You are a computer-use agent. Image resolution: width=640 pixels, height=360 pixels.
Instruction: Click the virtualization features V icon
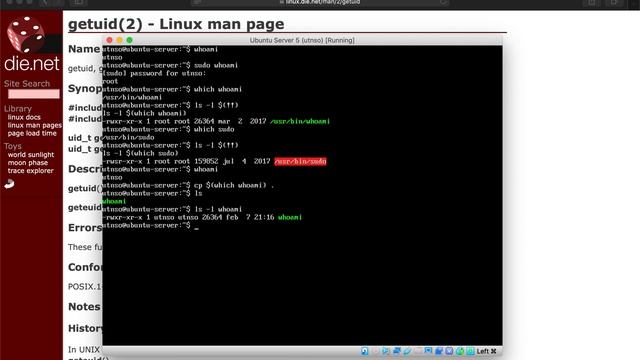[449, 351]
